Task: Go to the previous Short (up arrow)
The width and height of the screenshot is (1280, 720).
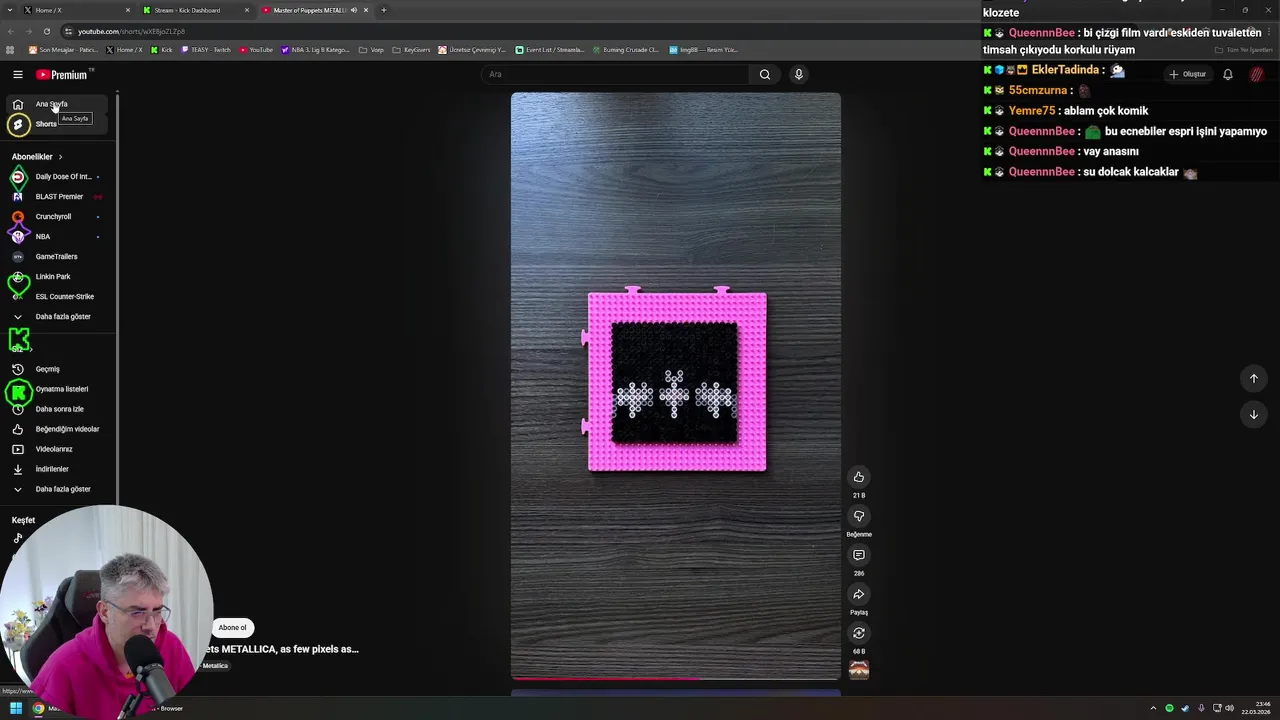Action: pyautogui.click(x=1253, y=378)
